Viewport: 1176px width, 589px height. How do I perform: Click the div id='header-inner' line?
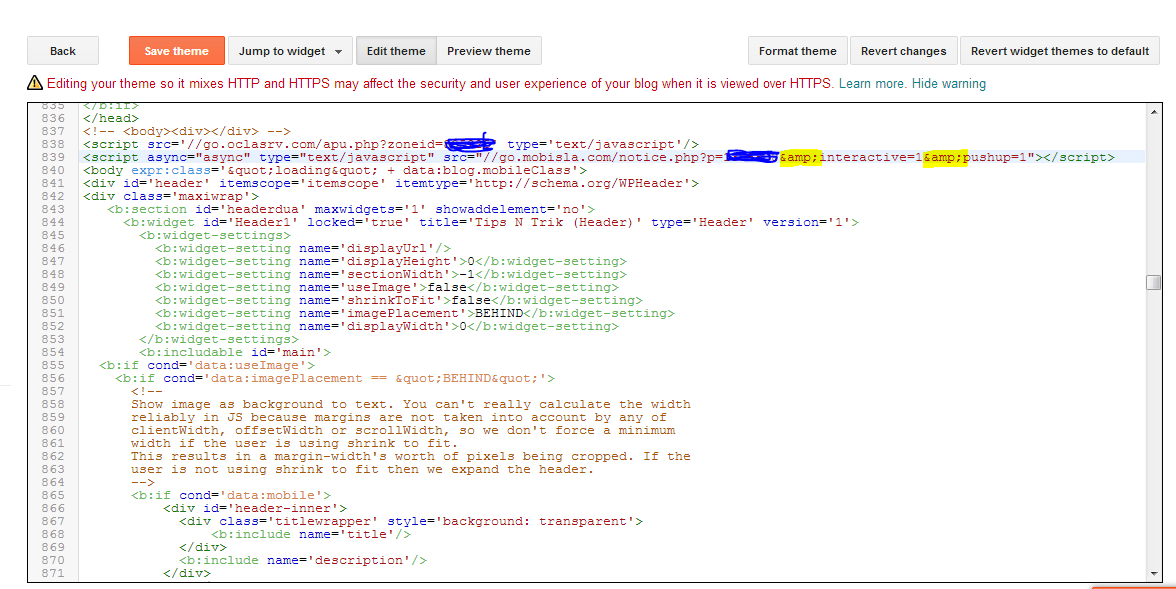[255, 508]
